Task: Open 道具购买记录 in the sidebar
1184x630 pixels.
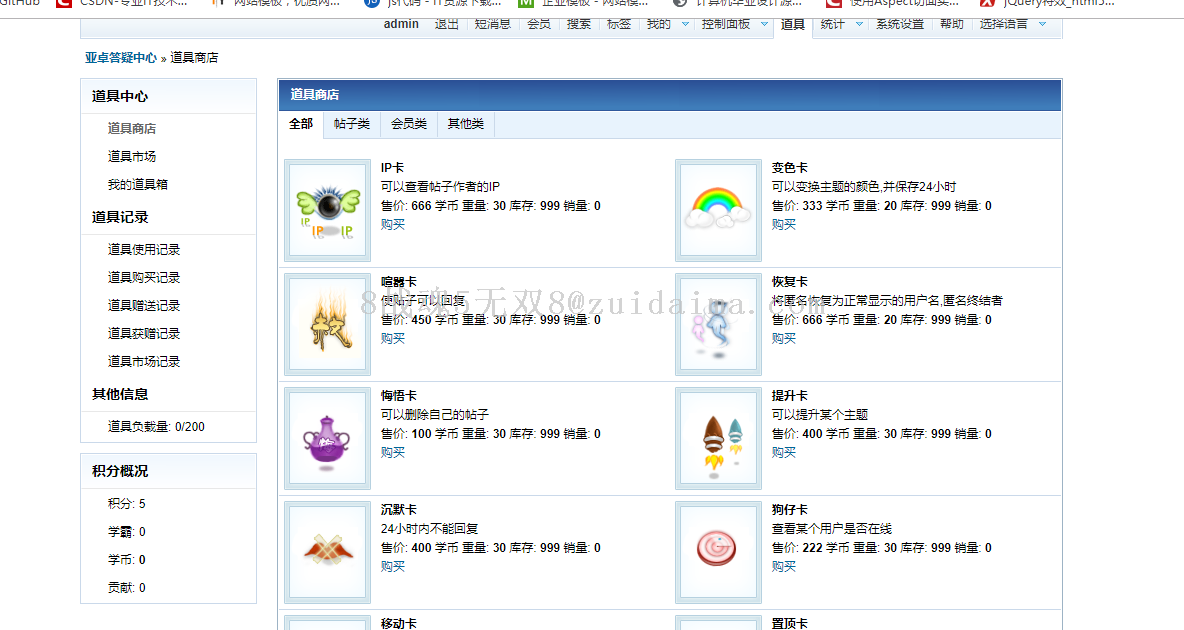Action: (144, 277)
